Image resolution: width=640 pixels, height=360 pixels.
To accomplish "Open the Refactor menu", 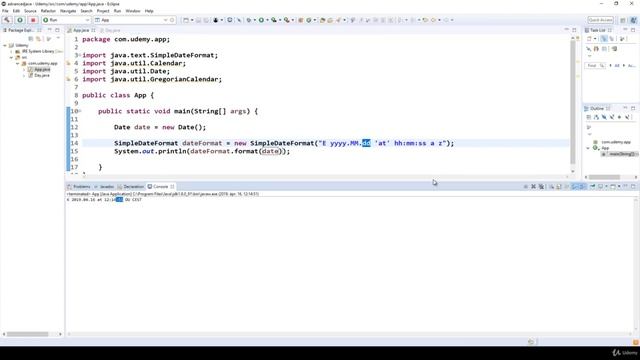I will tap(48, 11).
